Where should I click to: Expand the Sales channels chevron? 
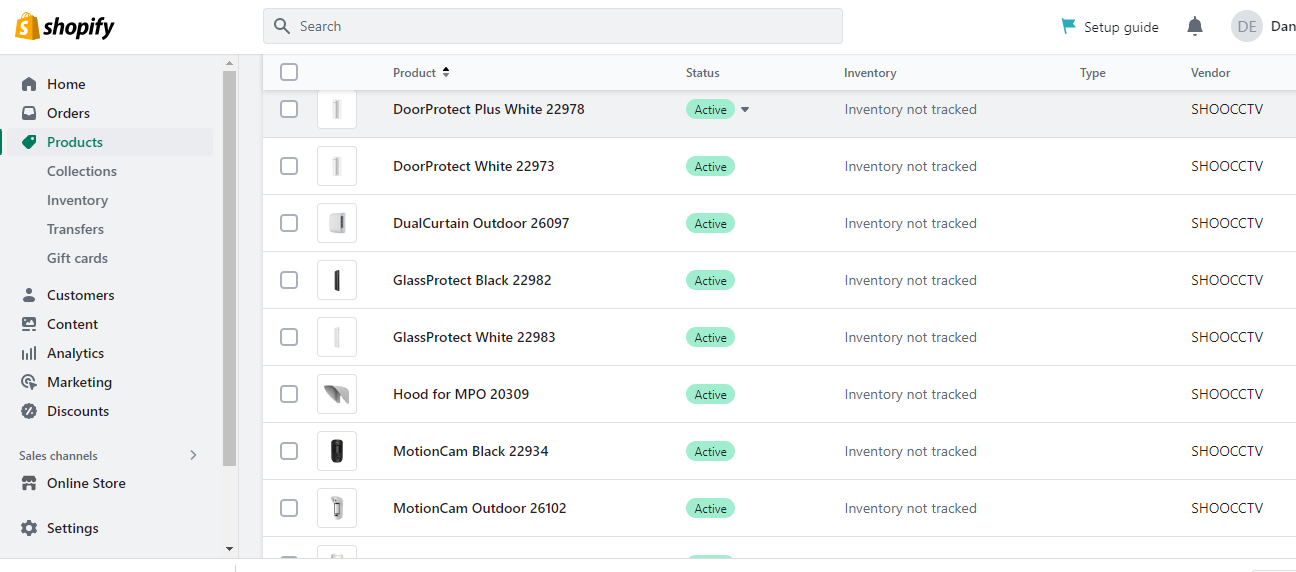click(194, 455)
